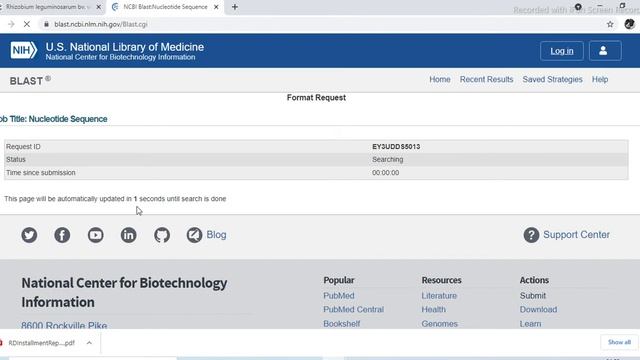640x360 pixels.
Task: Open NCBI GitHub icon
Action: tap(162, 235)
